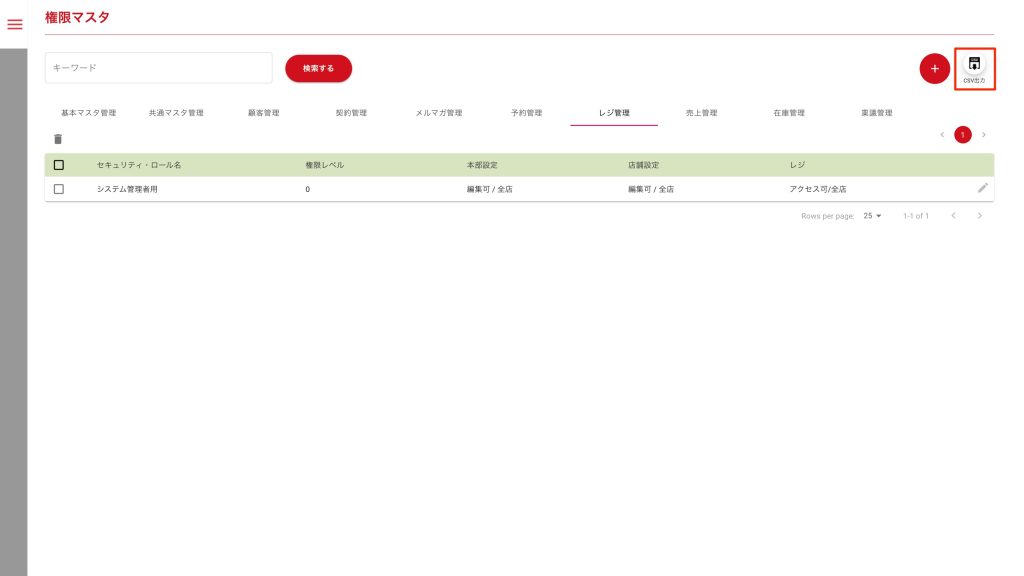This screenshot has height=576, width=1024.
Task: Edit システム管理者用 row with pencil icon
Action: coord(982,188)
